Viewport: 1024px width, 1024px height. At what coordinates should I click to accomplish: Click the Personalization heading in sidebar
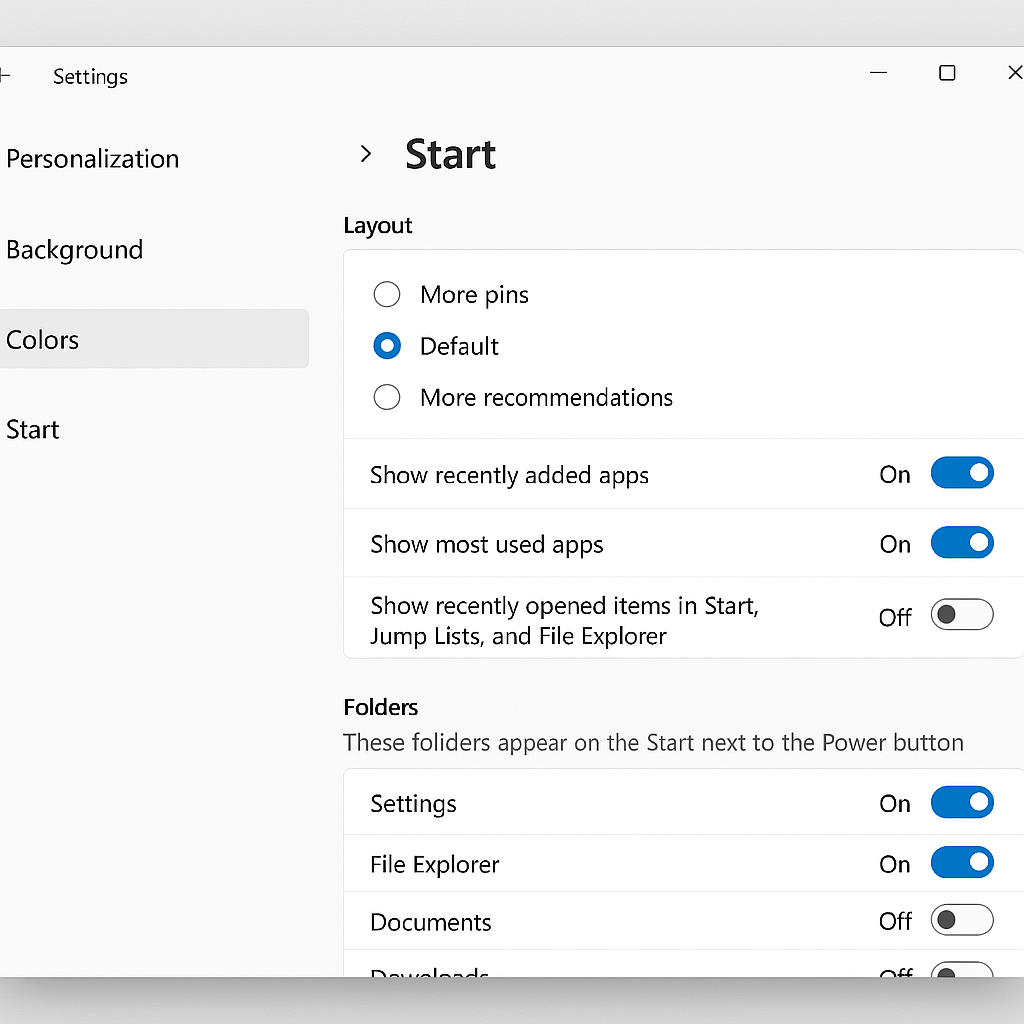click(92, 159)
